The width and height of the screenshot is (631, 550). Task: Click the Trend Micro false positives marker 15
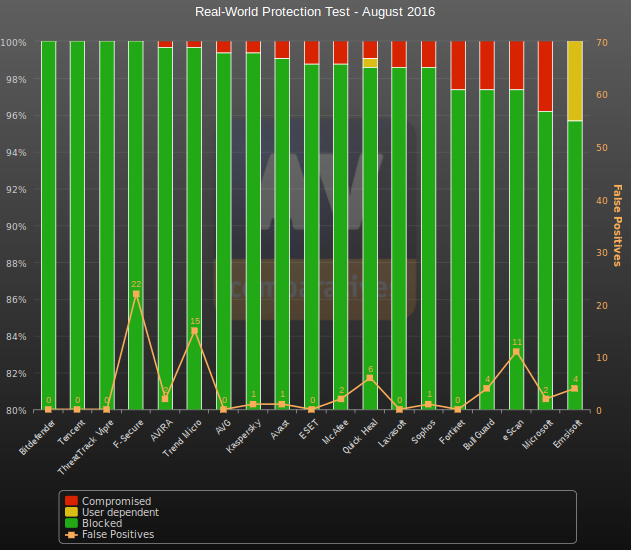(x=194, y=331)
